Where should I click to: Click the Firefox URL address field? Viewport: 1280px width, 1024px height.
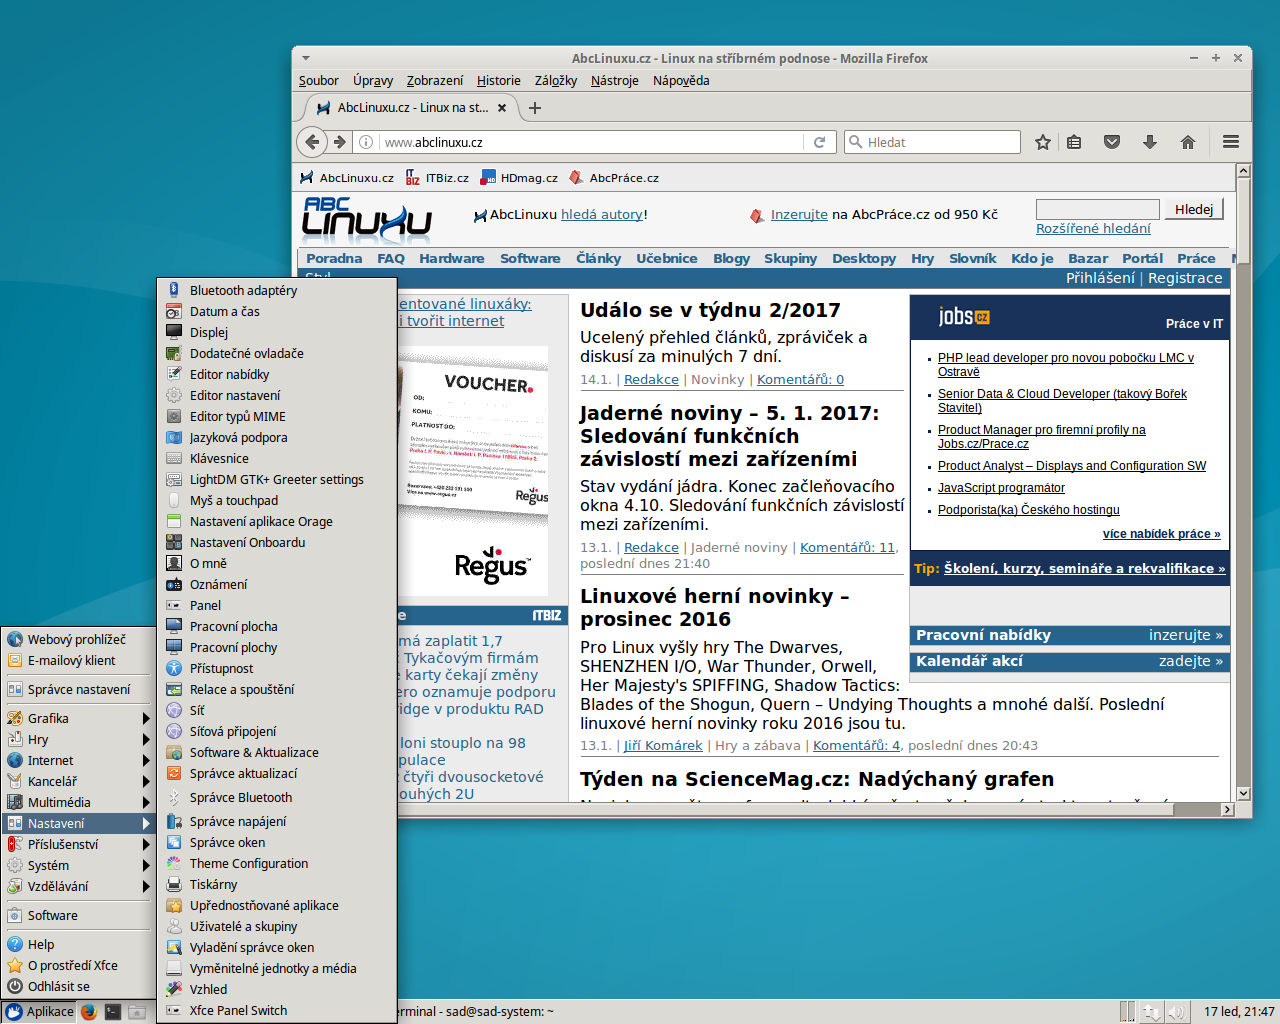[x=592, y=142]
